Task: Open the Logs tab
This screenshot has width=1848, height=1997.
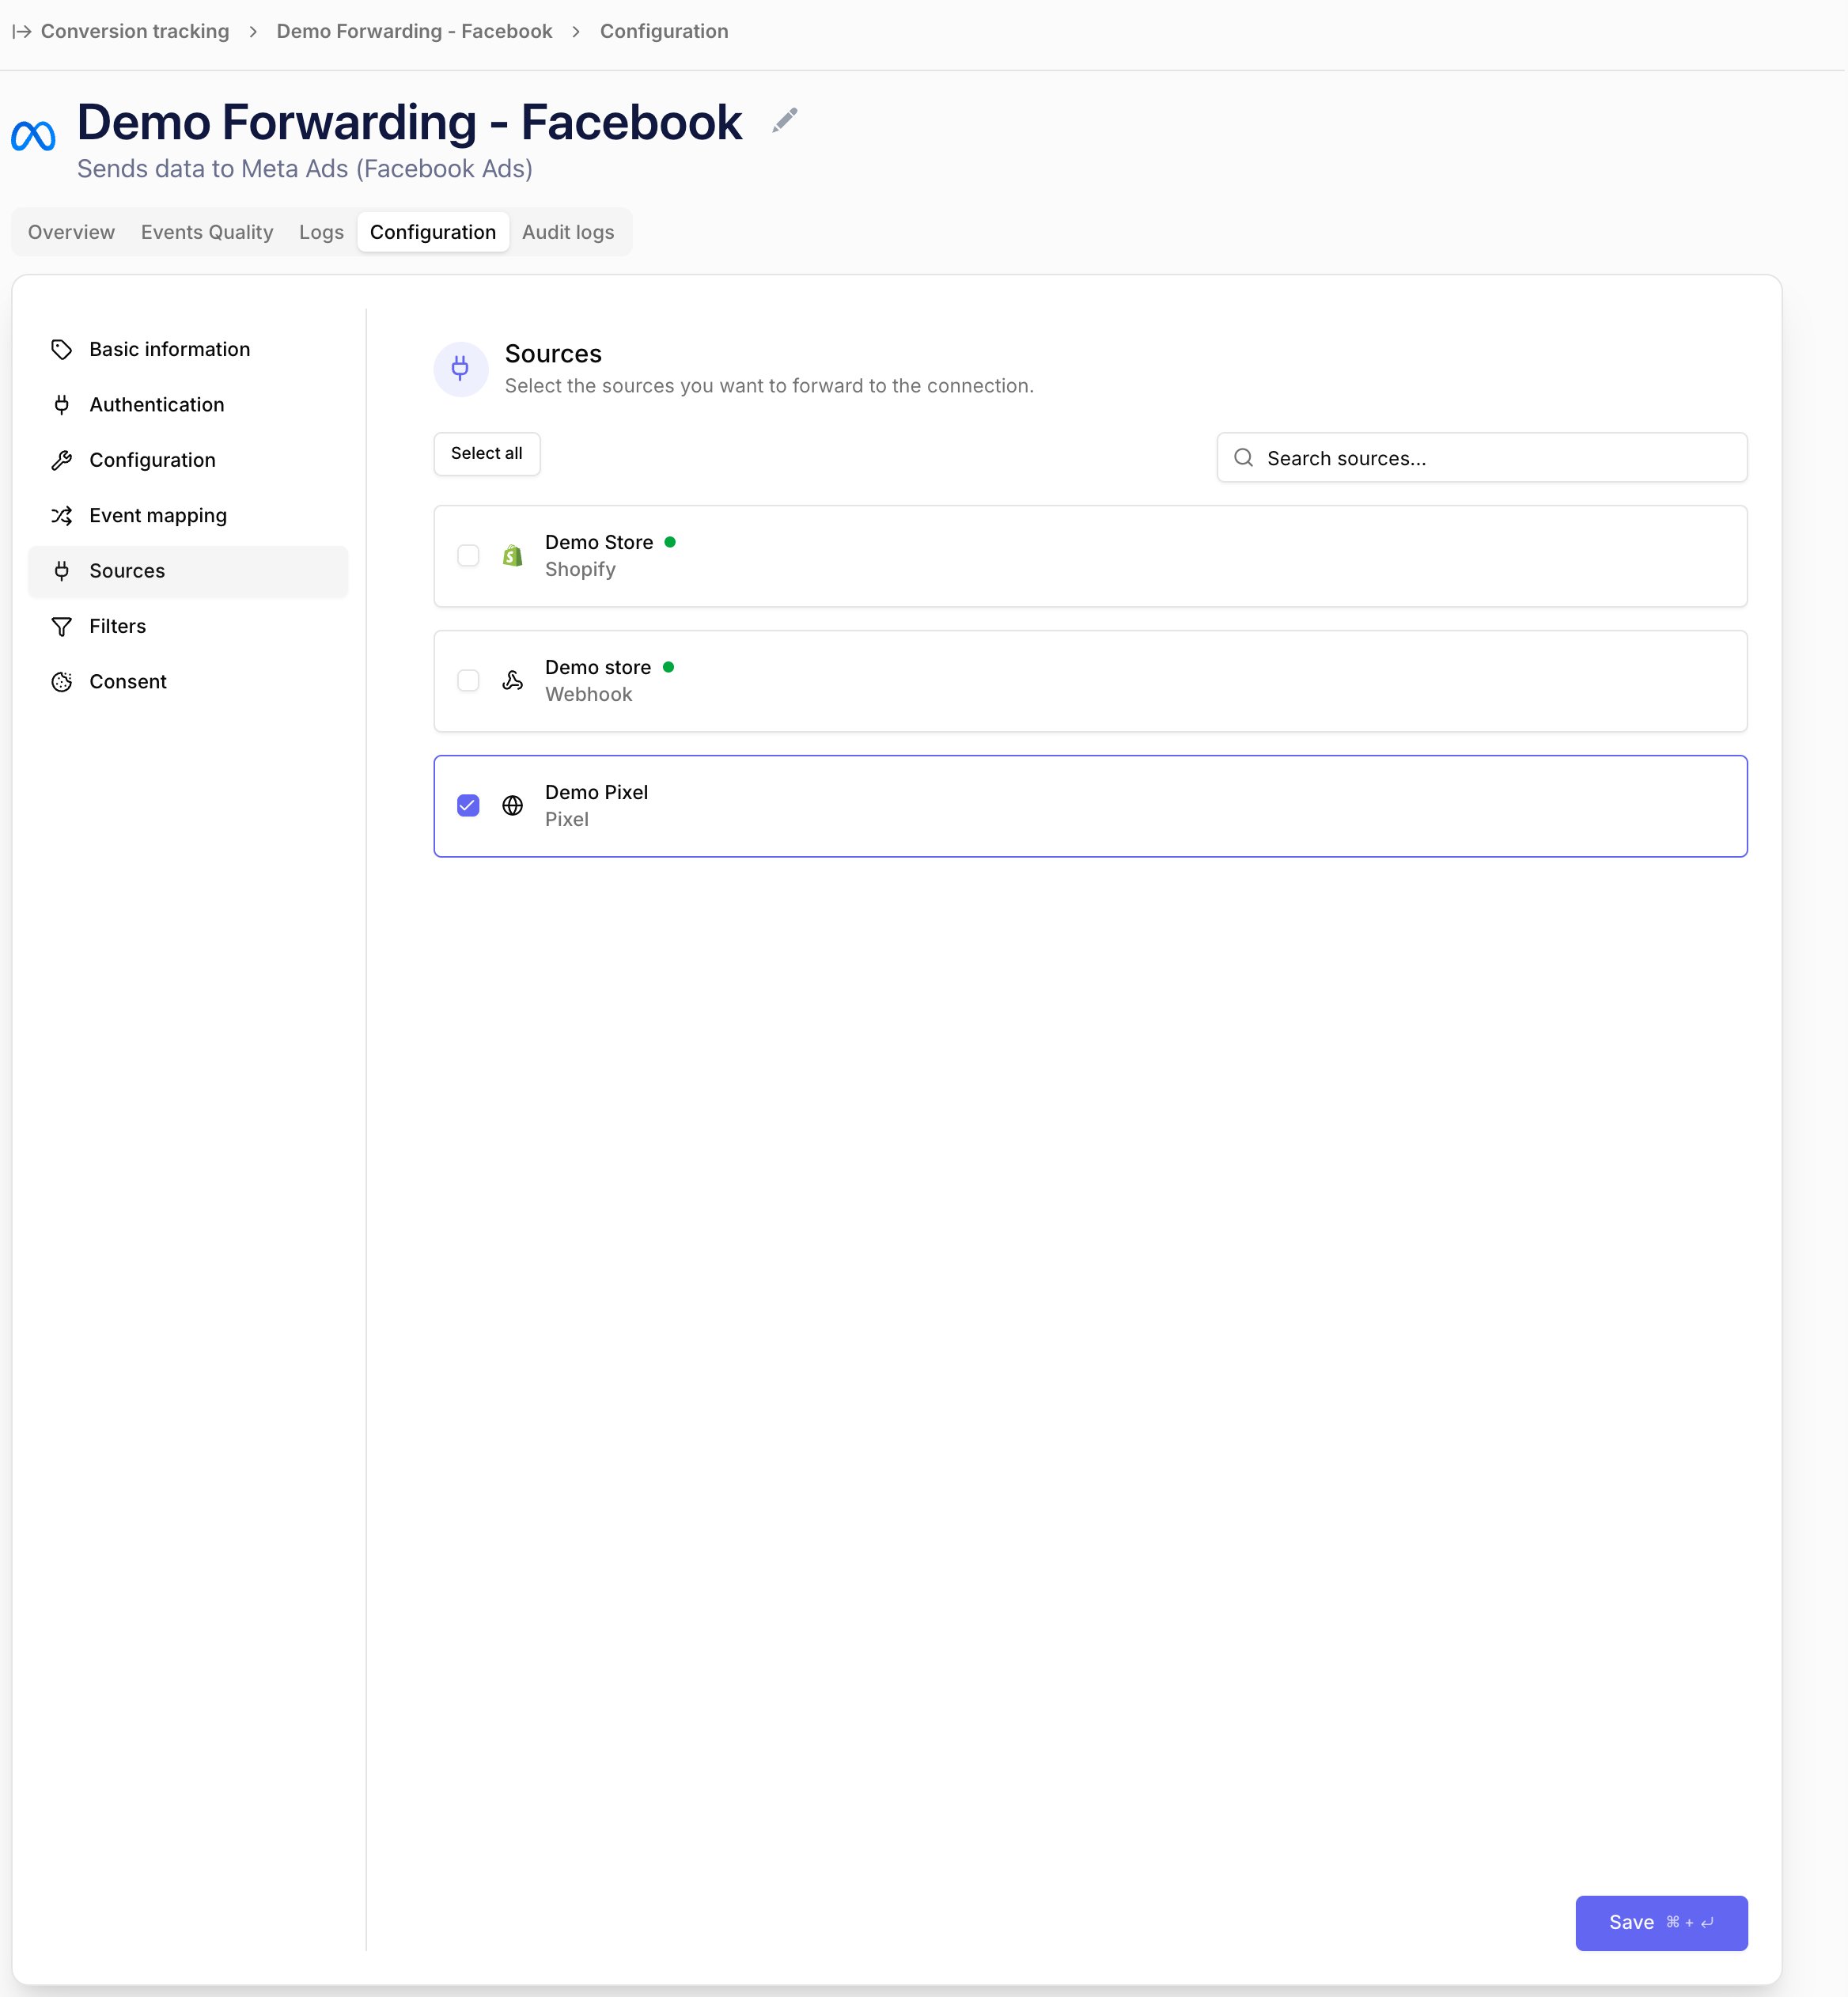Action: 321,232
